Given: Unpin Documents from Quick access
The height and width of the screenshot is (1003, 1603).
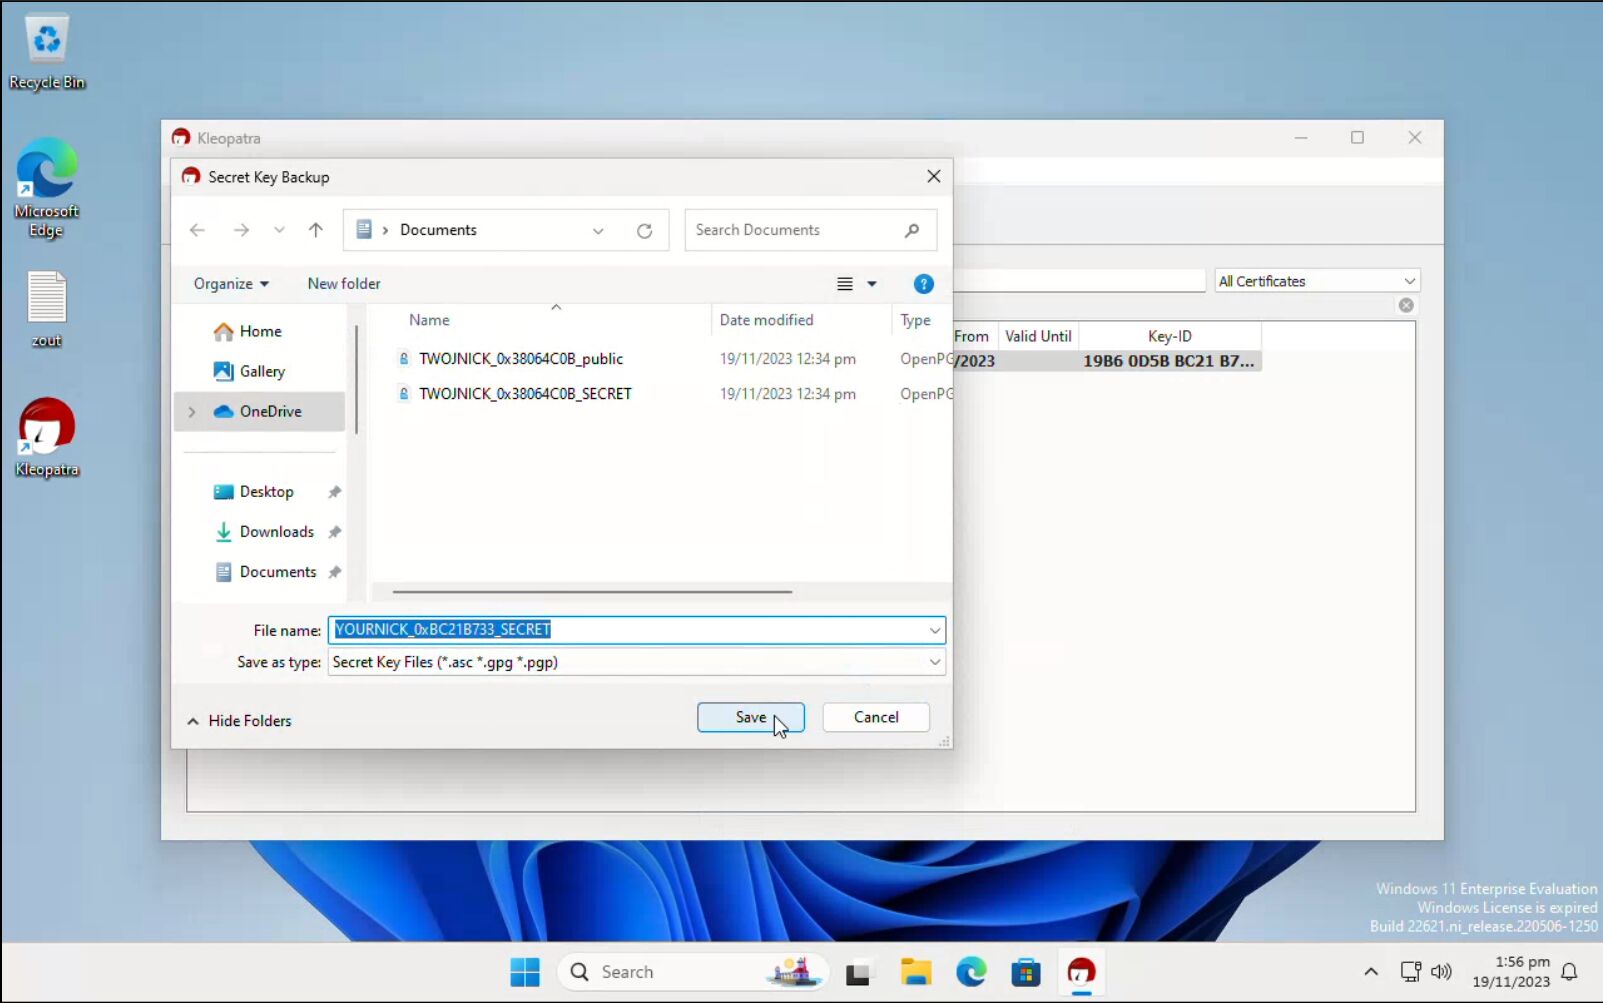Looking at the screenshot, I should pyautogui.click(x=335, y=571).
